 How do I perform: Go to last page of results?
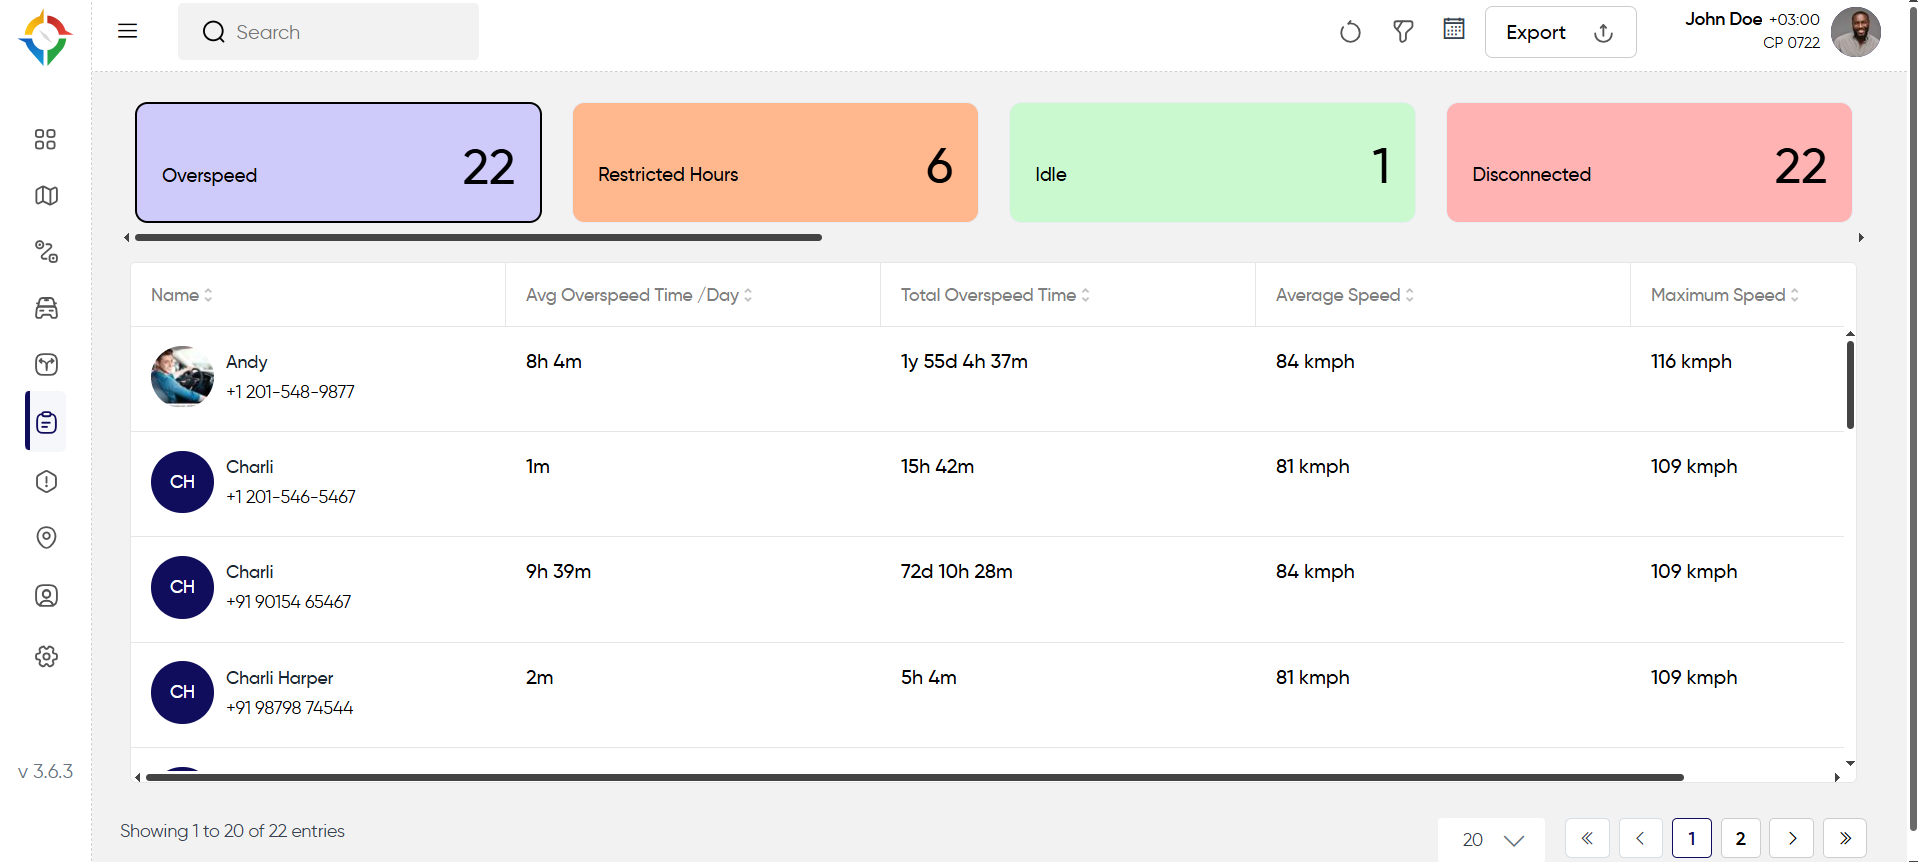coord(1845,838)
